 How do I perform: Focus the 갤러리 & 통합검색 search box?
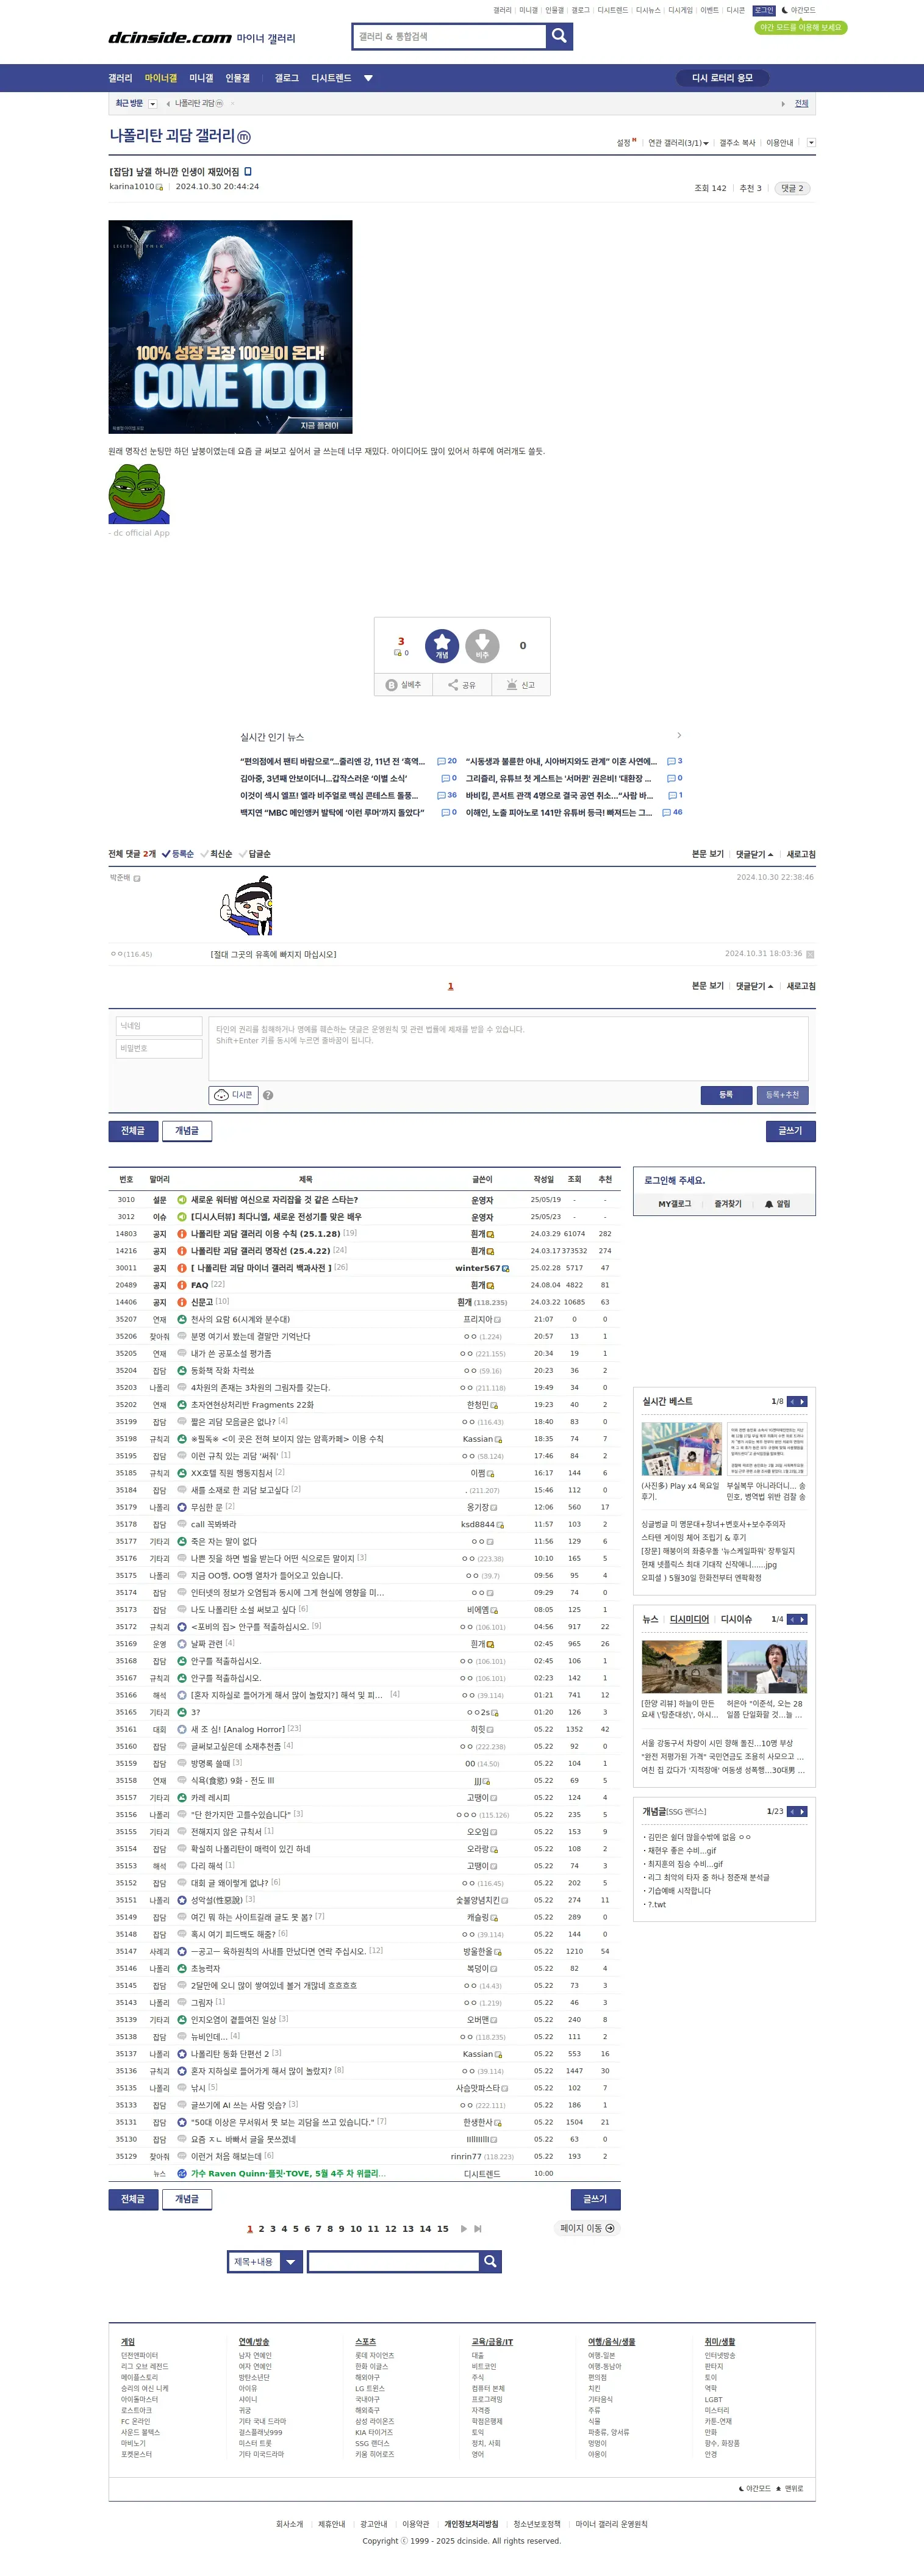[x=451, y=37]
